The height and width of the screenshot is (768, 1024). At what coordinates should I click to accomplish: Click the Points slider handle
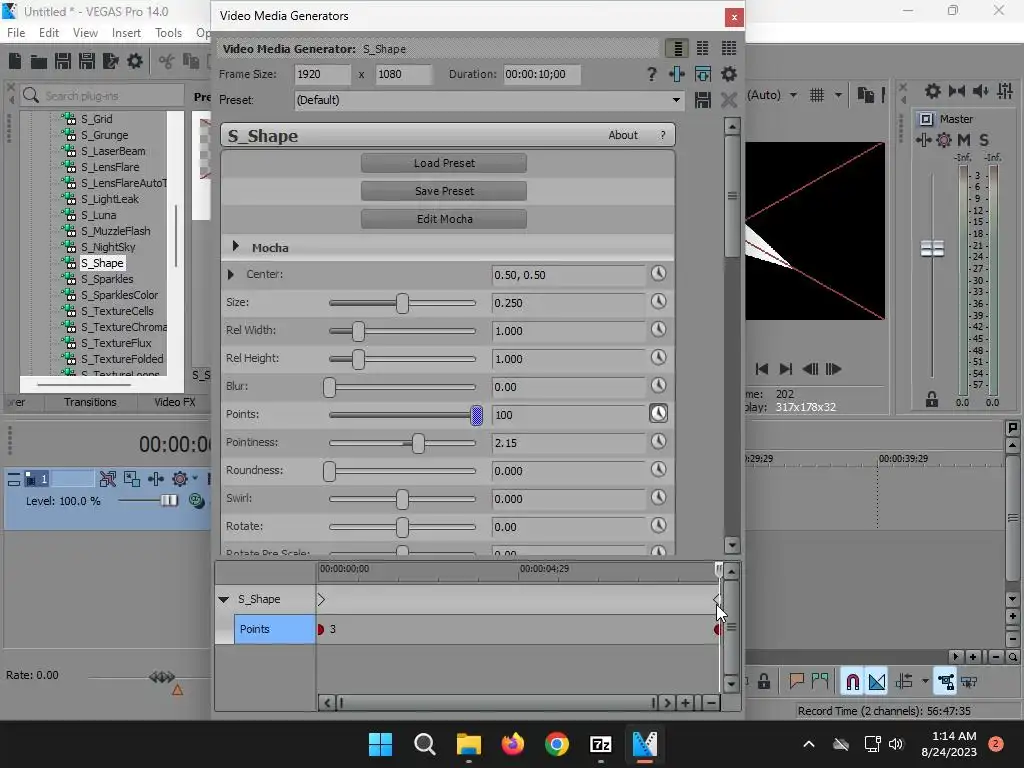pyautogui.click(x=477, y=415)
